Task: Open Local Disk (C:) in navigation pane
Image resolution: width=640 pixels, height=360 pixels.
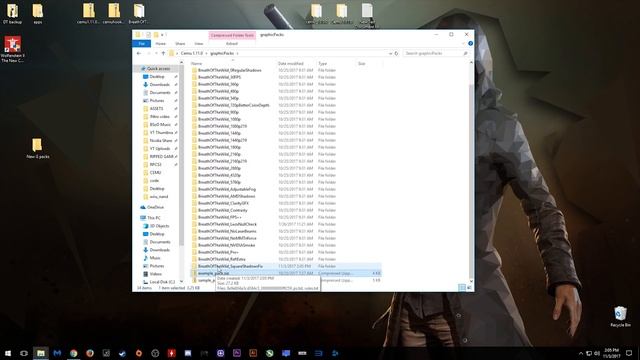Action: (x=162, y=282)
